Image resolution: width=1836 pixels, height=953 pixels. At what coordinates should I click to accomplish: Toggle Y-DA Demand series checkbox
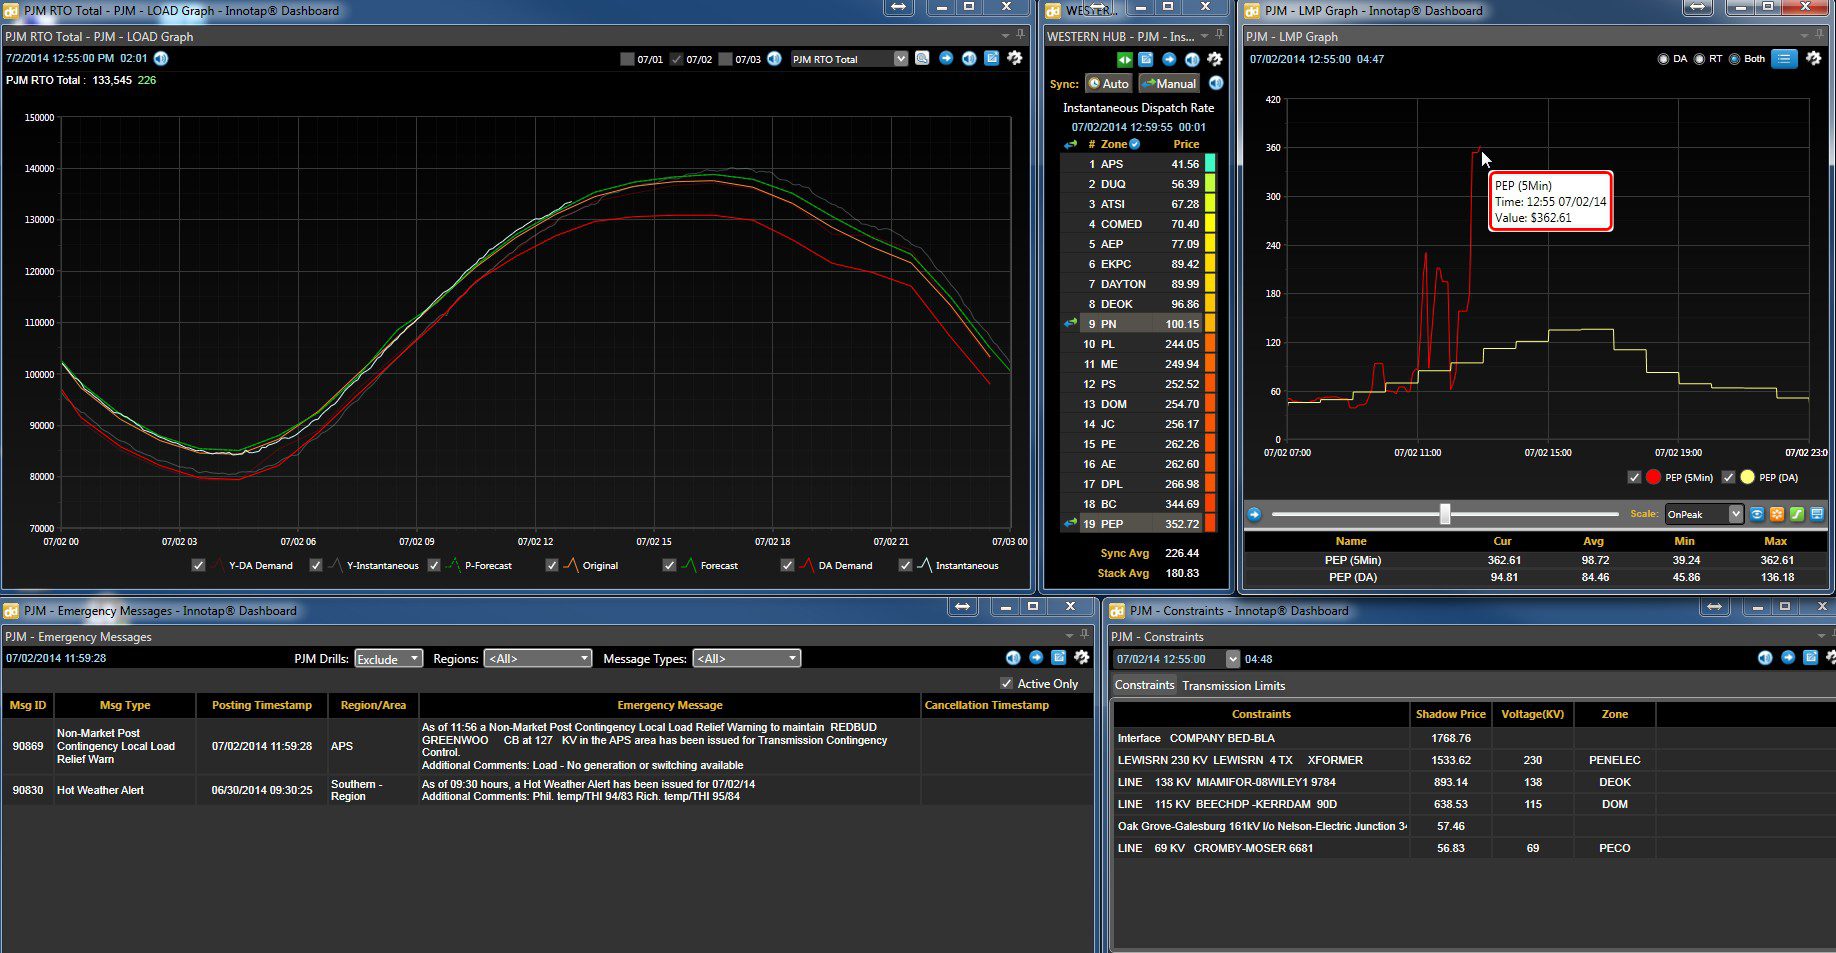point(198,565)
